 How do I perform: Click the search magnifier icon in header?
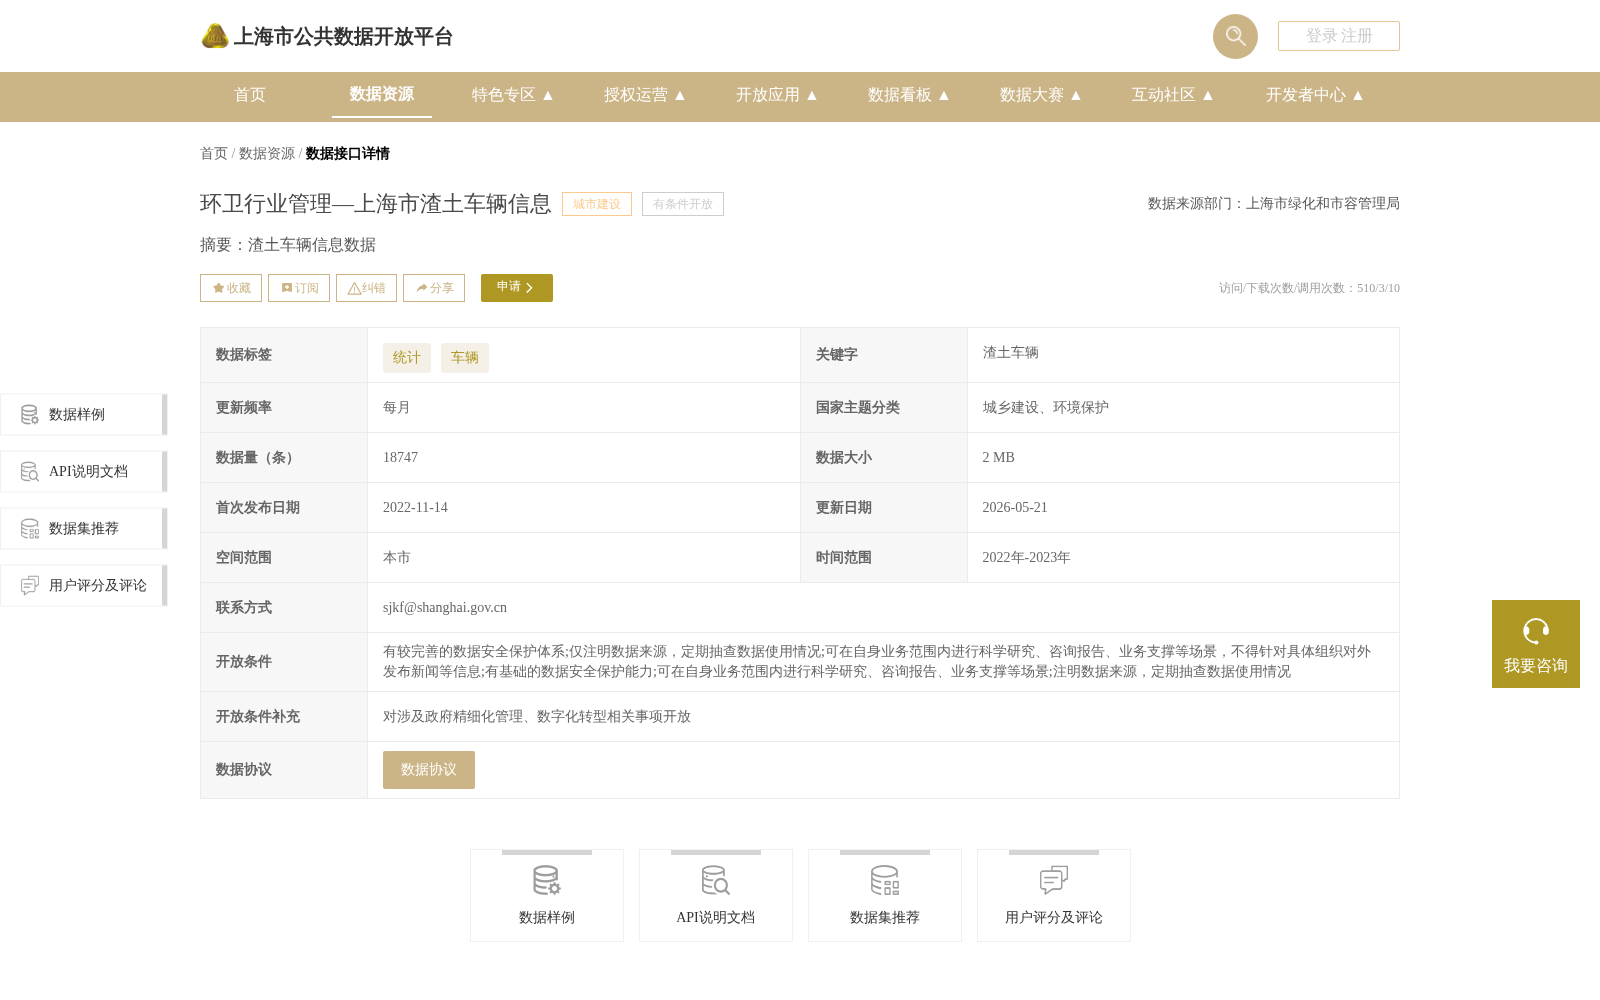point(1235,36)
